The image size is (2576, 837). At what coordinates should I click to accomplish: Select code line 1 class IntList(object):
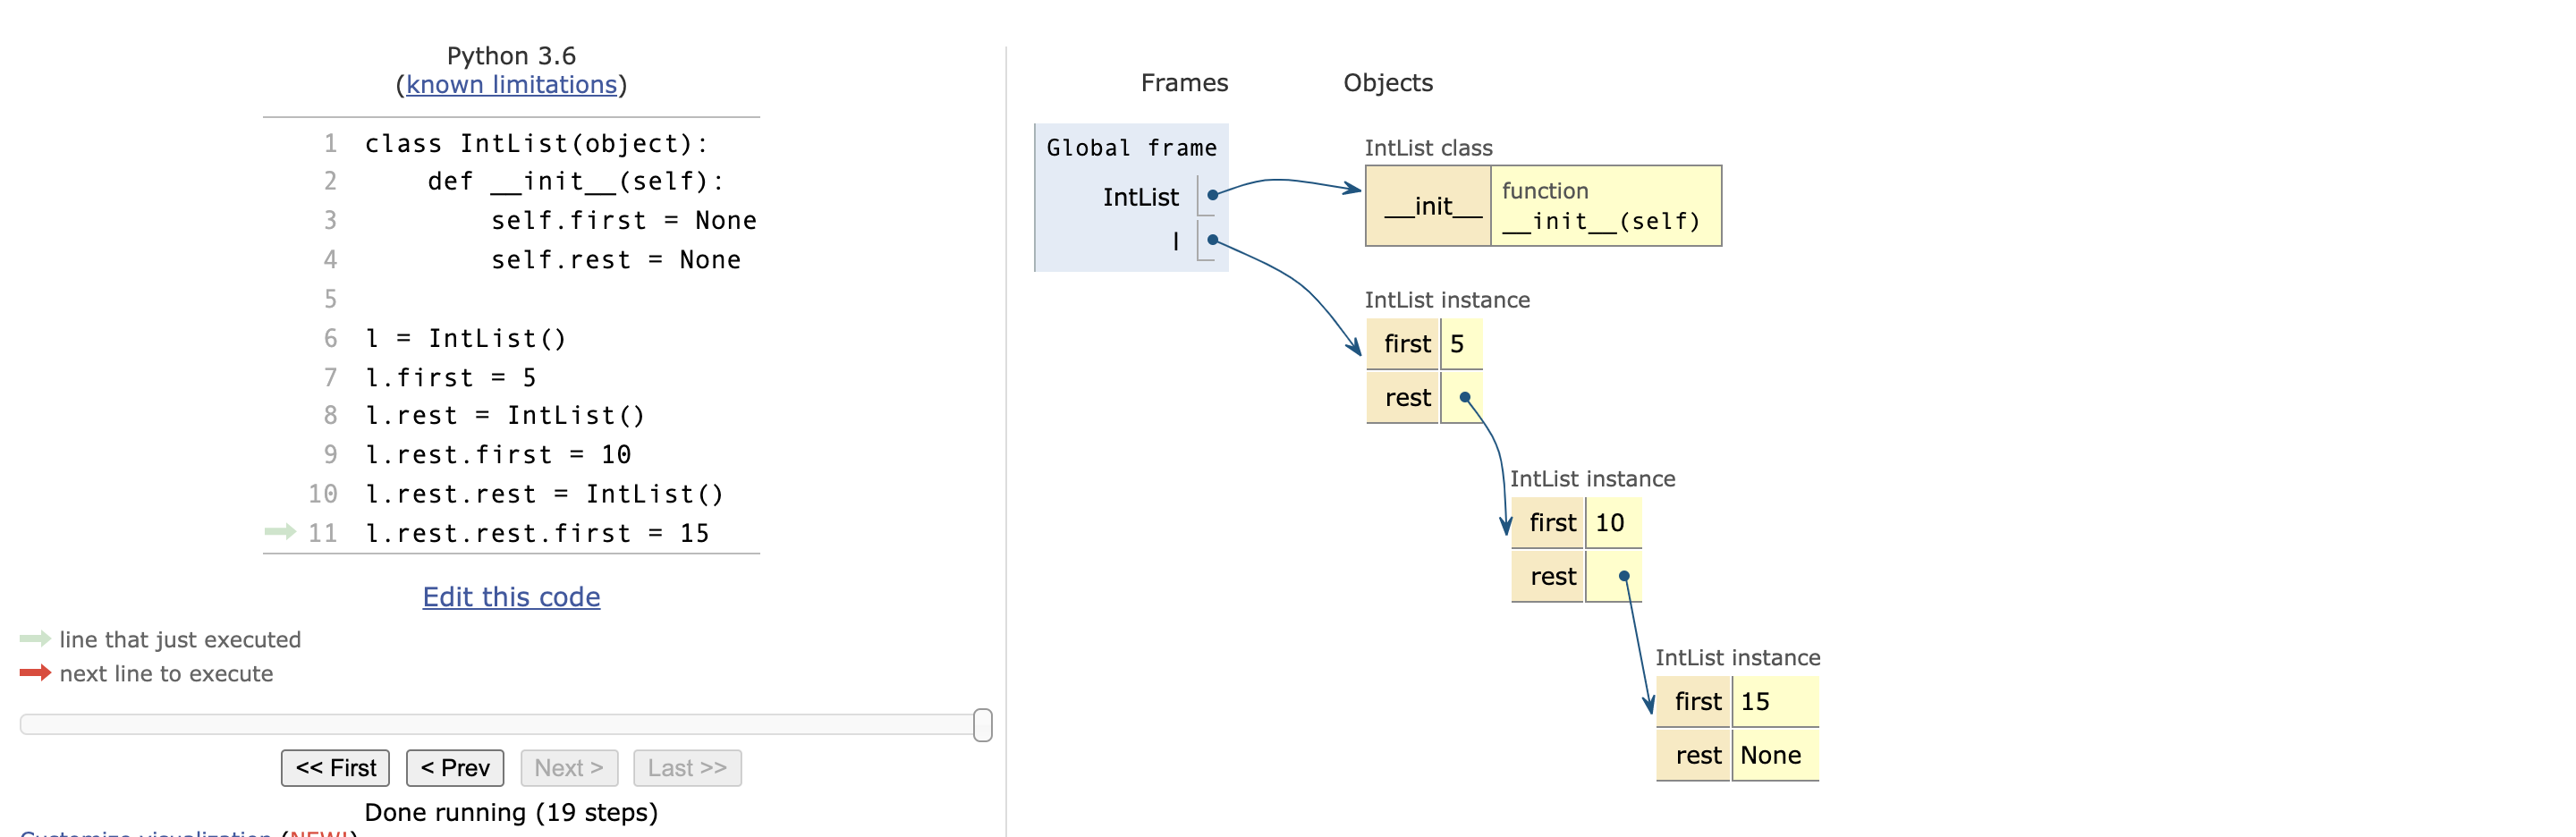pos(536,144)
